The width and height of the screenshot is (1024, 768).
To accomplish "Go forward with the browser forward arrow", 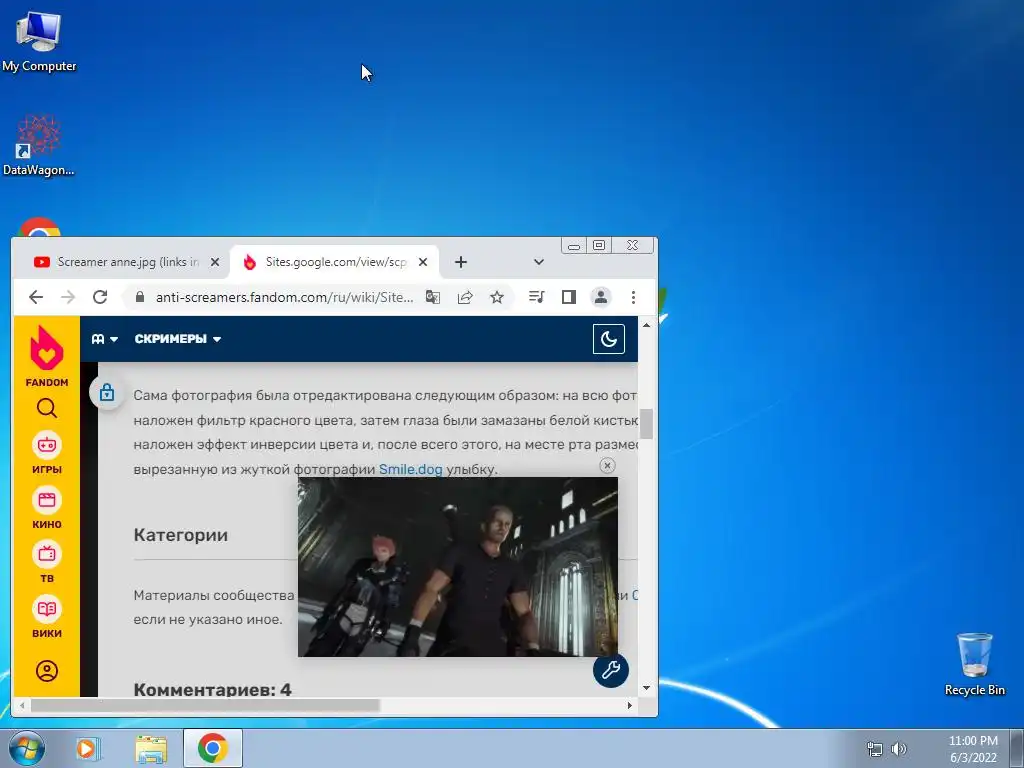I will pyautogui.click(x=68, y=297).
